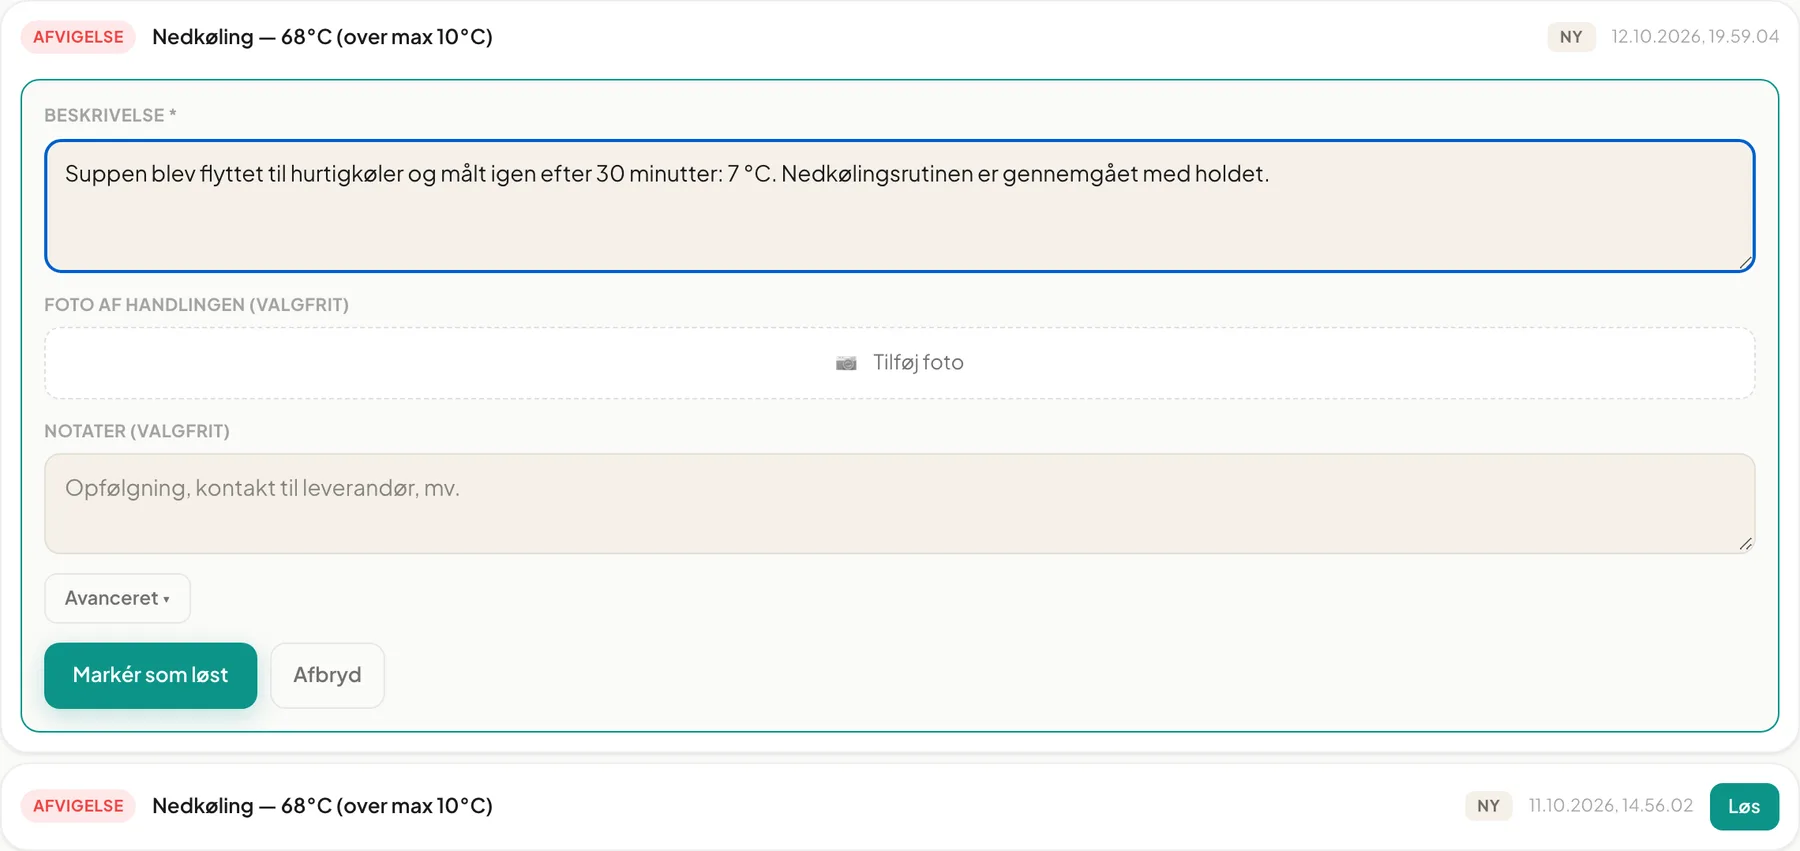Click the Avanceret dropdown arrow
The width and height of the screenshot is (1800, 851).
pos(167,599)
